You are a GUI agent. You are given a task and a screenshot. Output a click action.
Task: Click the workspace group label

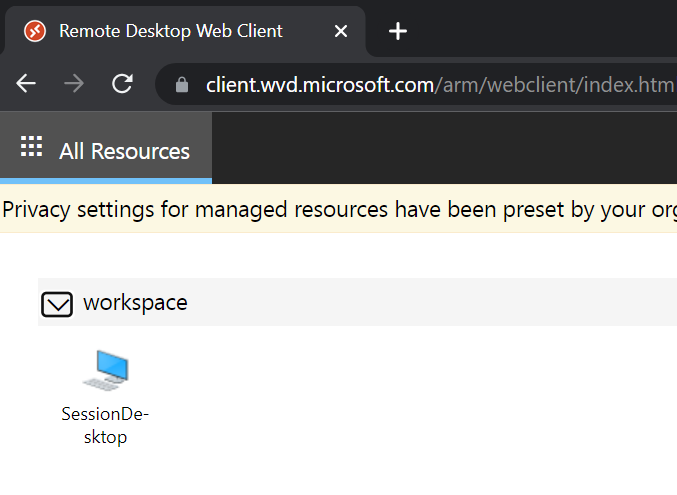coord(135,302)
